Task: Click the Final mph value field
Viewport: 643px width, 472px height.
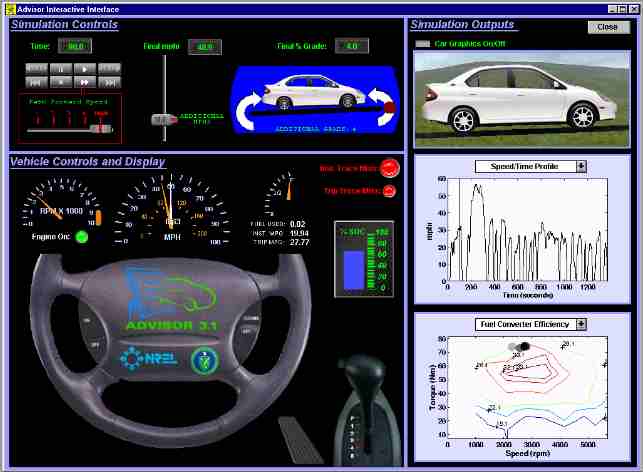Action: click(x=204, y=47)
